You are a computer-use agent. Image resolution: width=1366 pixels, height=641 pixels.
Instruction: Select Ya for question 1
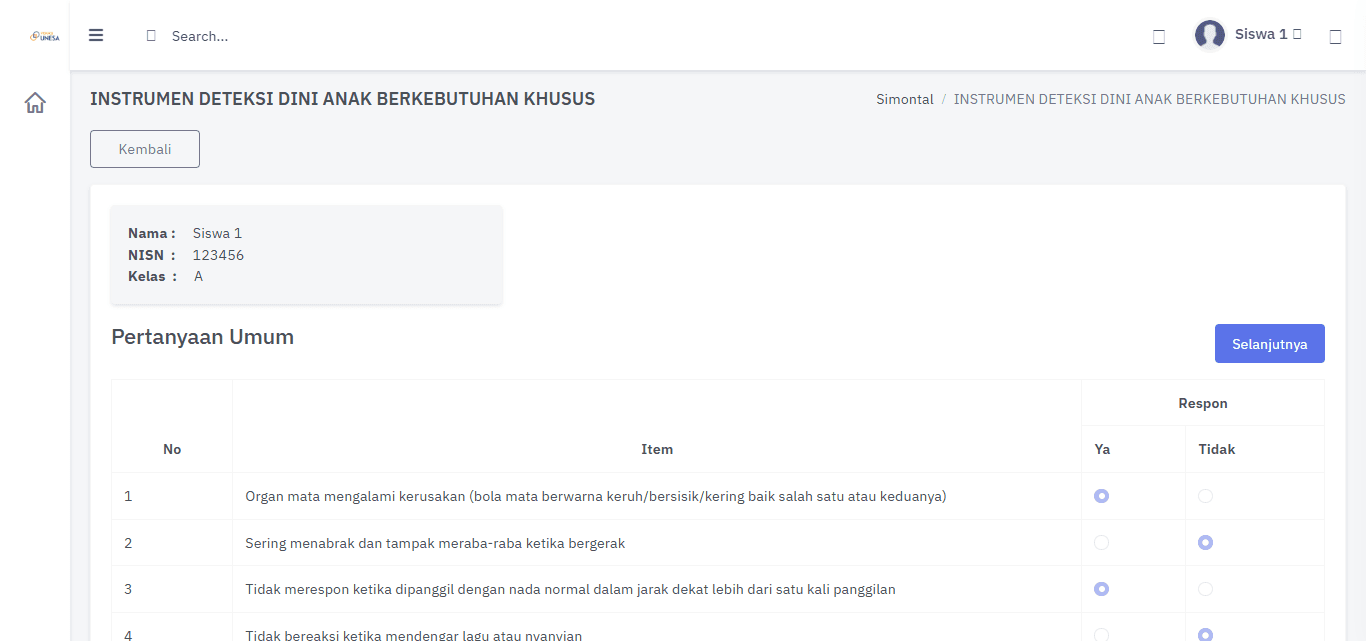pyautogui.click(x=1101, y=496)
